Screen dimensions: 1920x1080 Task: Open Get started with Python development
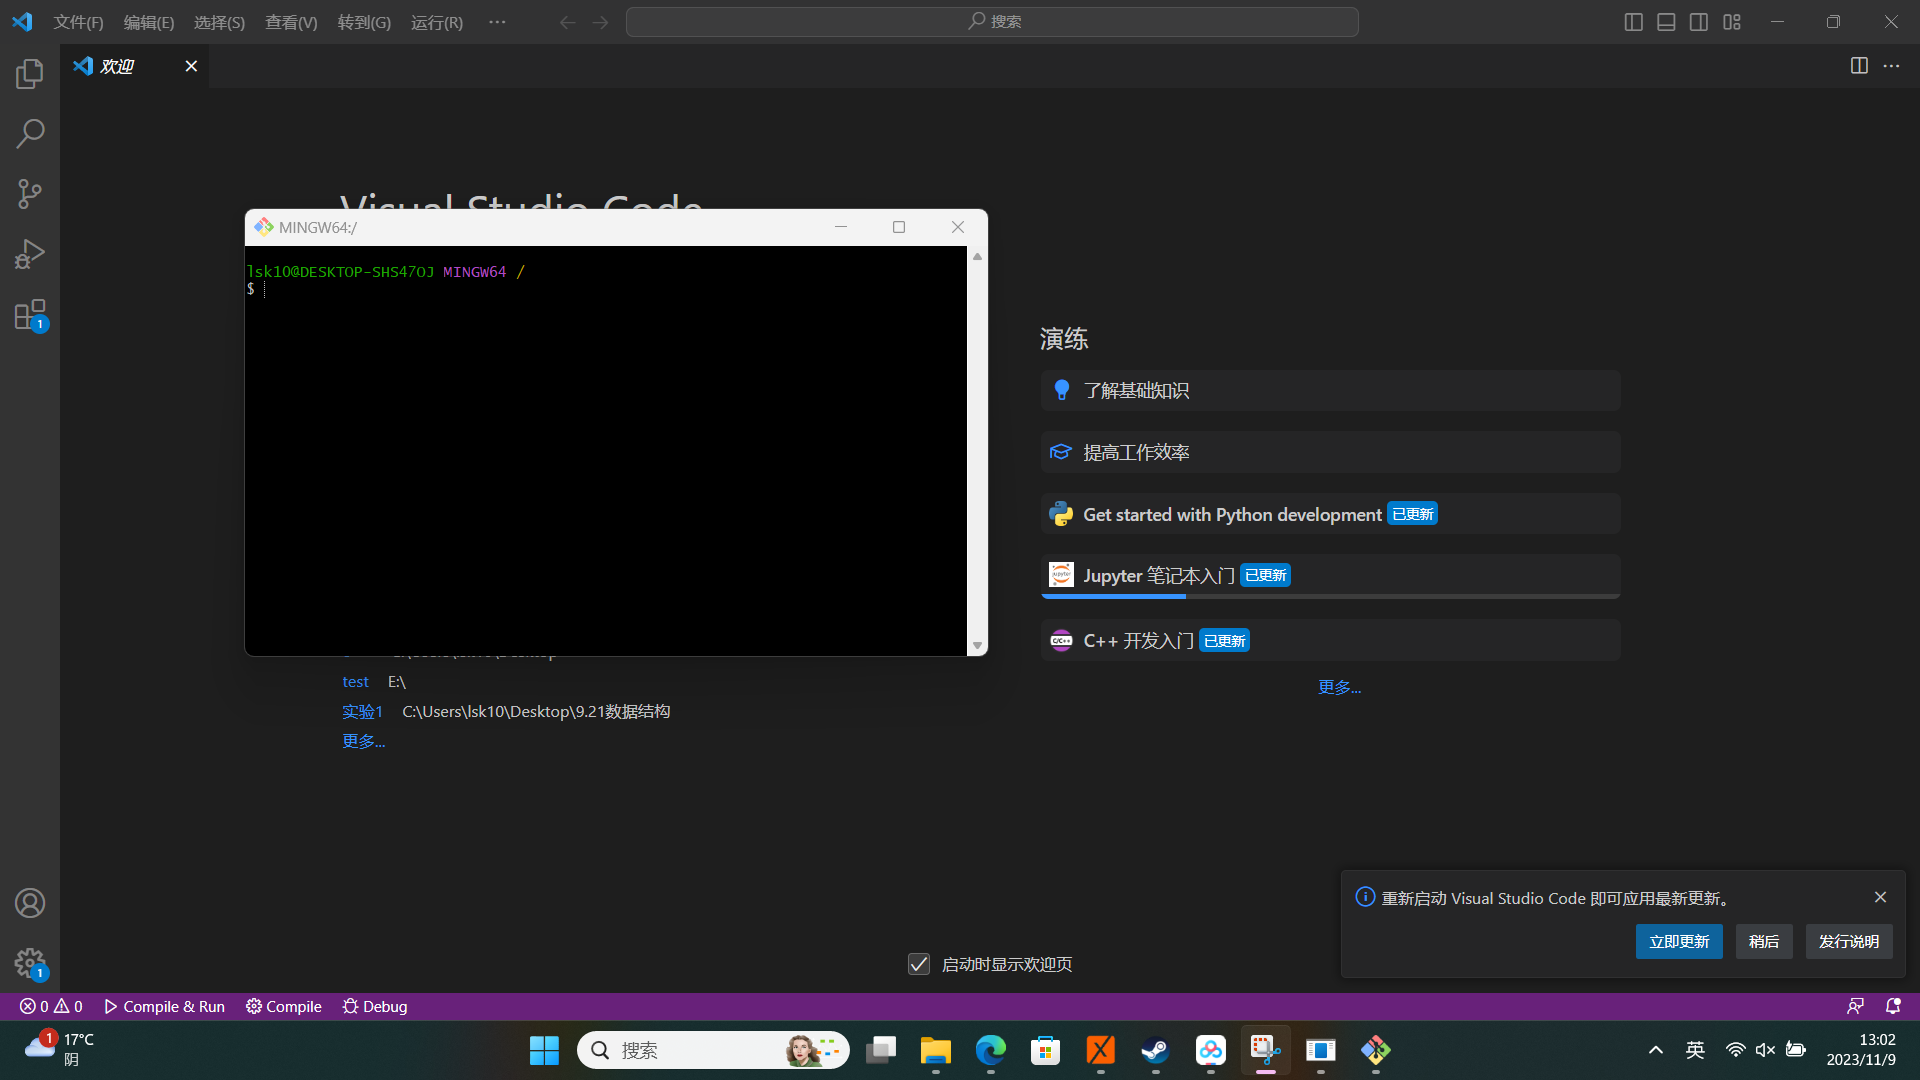[1330, 514]
